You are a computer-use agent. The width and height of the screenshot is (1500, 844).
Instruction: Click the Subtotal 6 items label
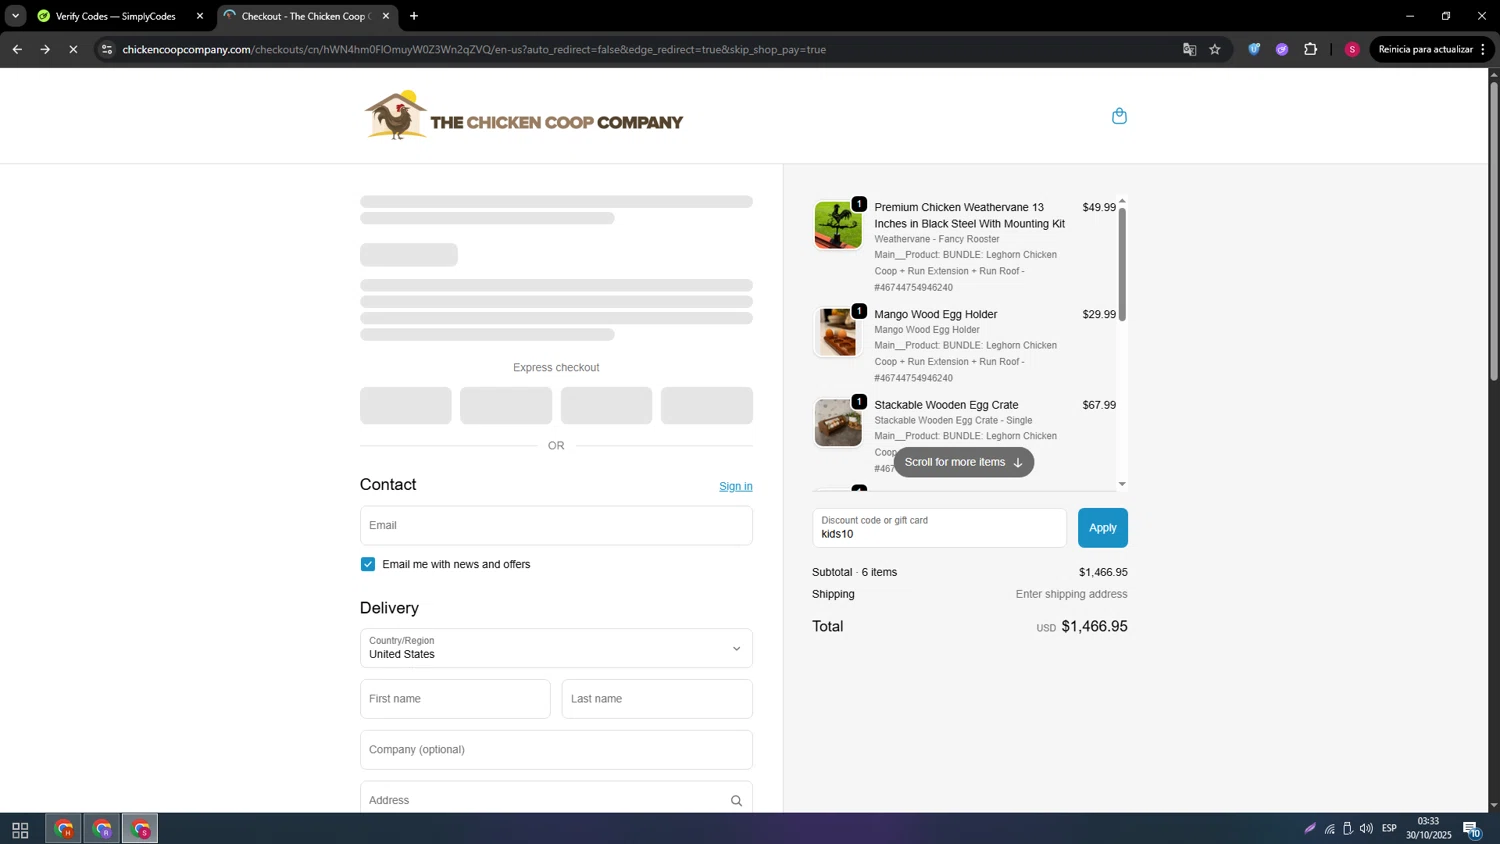[855, 572]
